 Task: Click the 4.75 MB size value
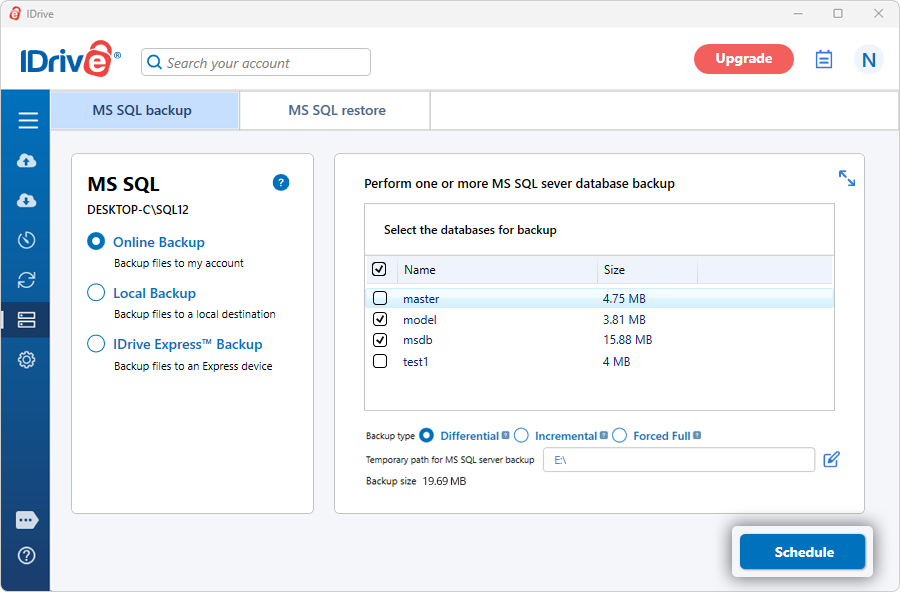[x=624, y=299]
